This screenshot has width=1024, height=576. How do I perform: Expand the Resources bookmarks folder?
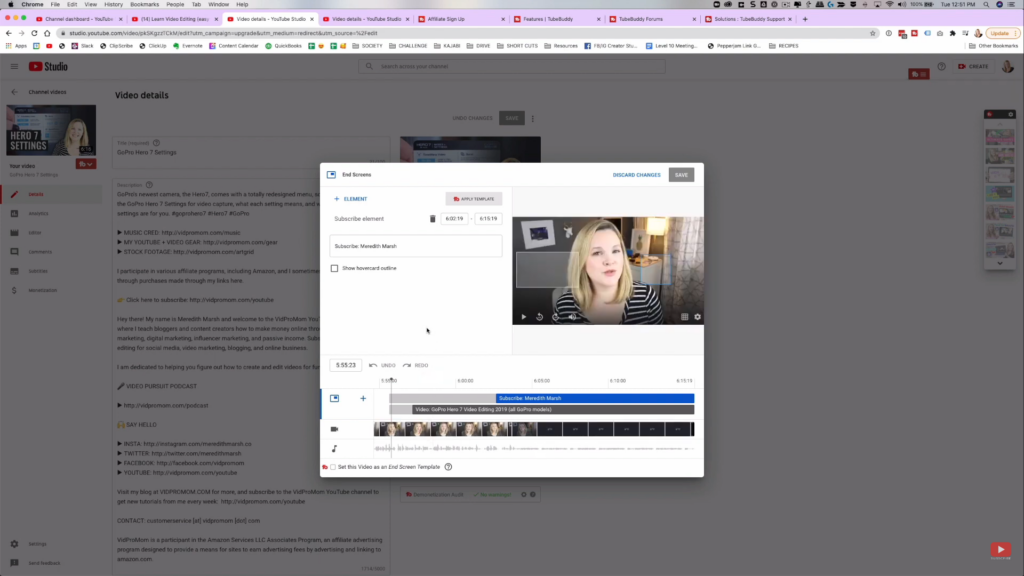coord(560,46)
